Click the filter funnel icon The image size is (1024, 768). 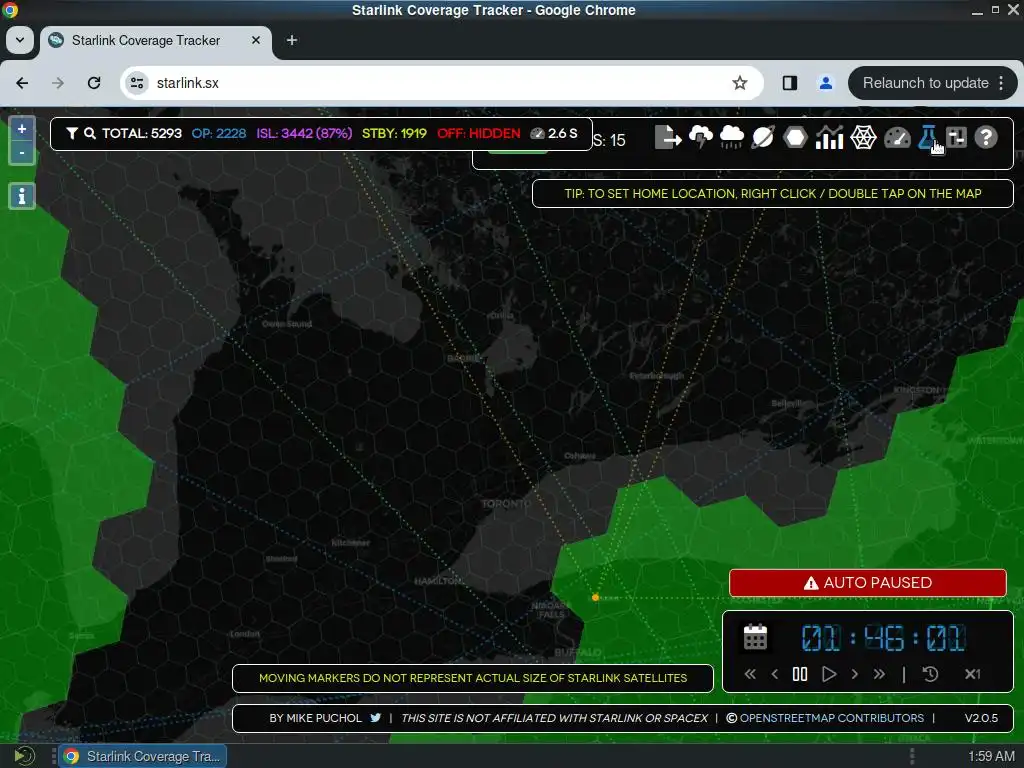coord(72,133)
